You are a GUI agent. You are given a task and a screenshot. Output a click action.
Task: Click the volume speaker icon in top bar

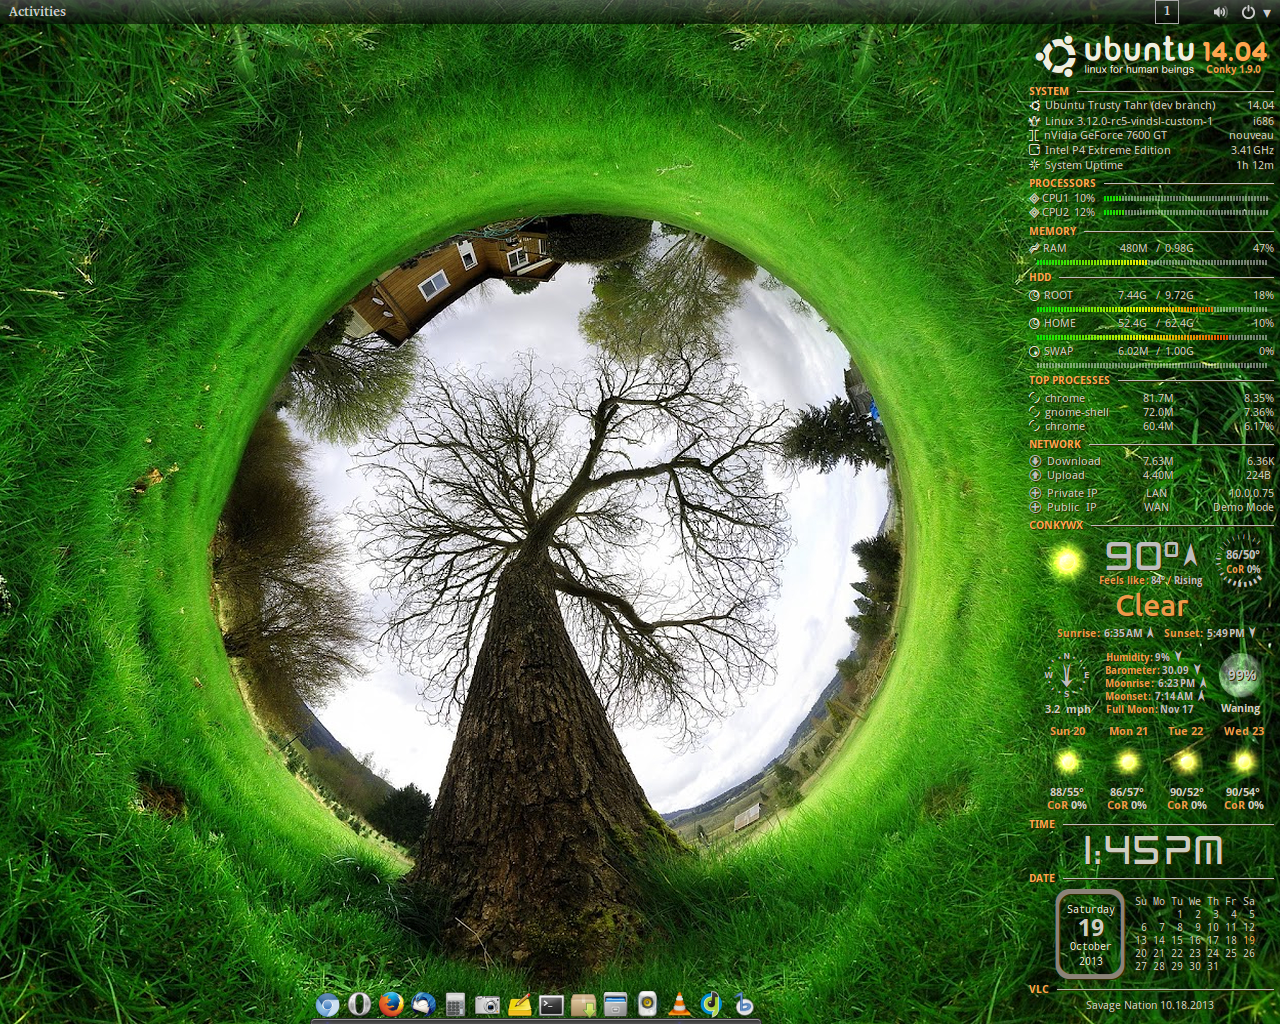click(1220, 12)
